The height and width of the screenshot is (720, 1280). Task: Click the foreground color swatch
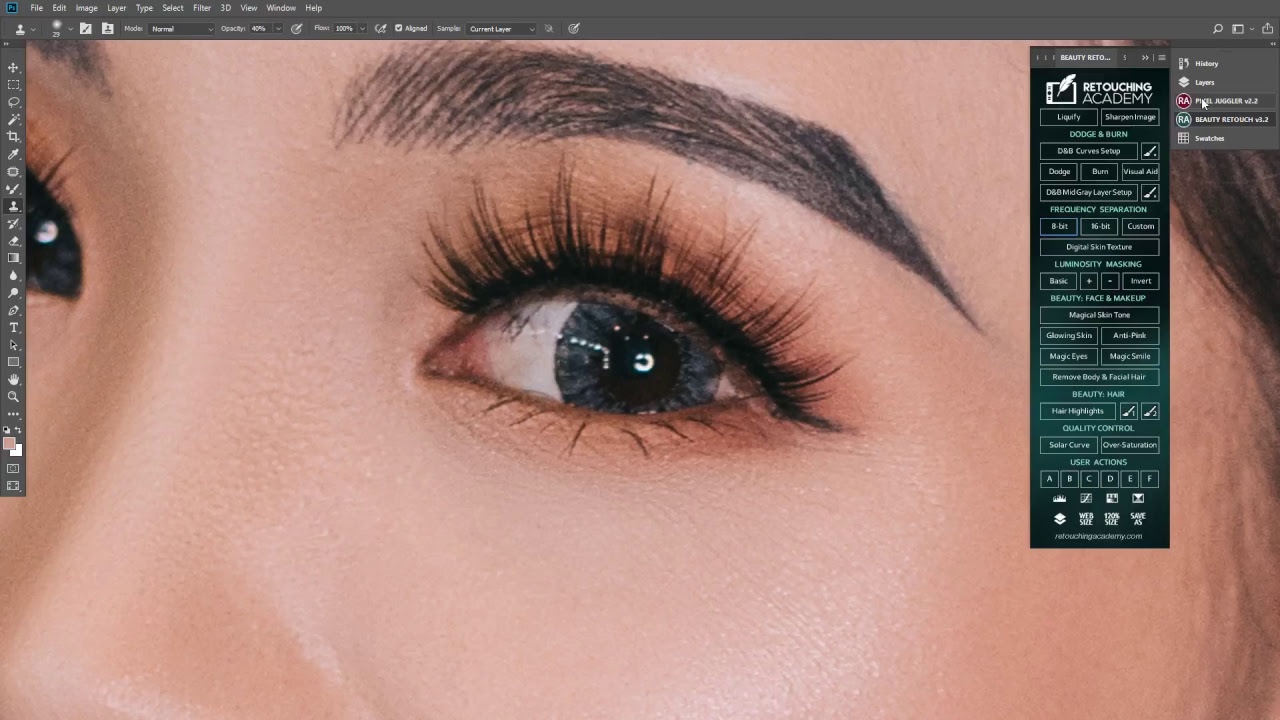(x=9, y=444)
